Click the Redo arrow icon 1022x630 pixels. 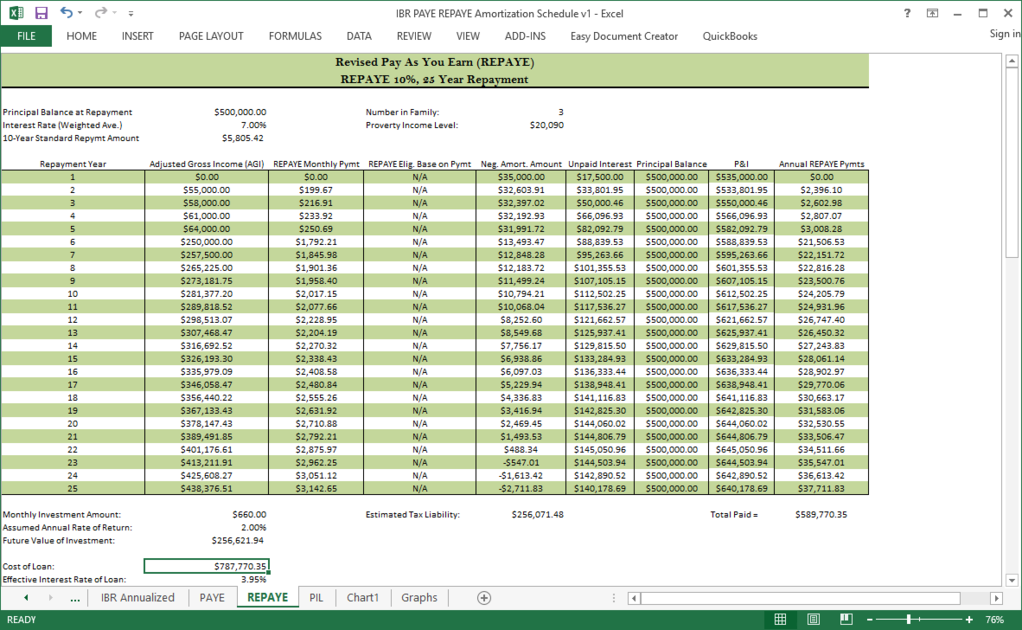click(100, 12)
